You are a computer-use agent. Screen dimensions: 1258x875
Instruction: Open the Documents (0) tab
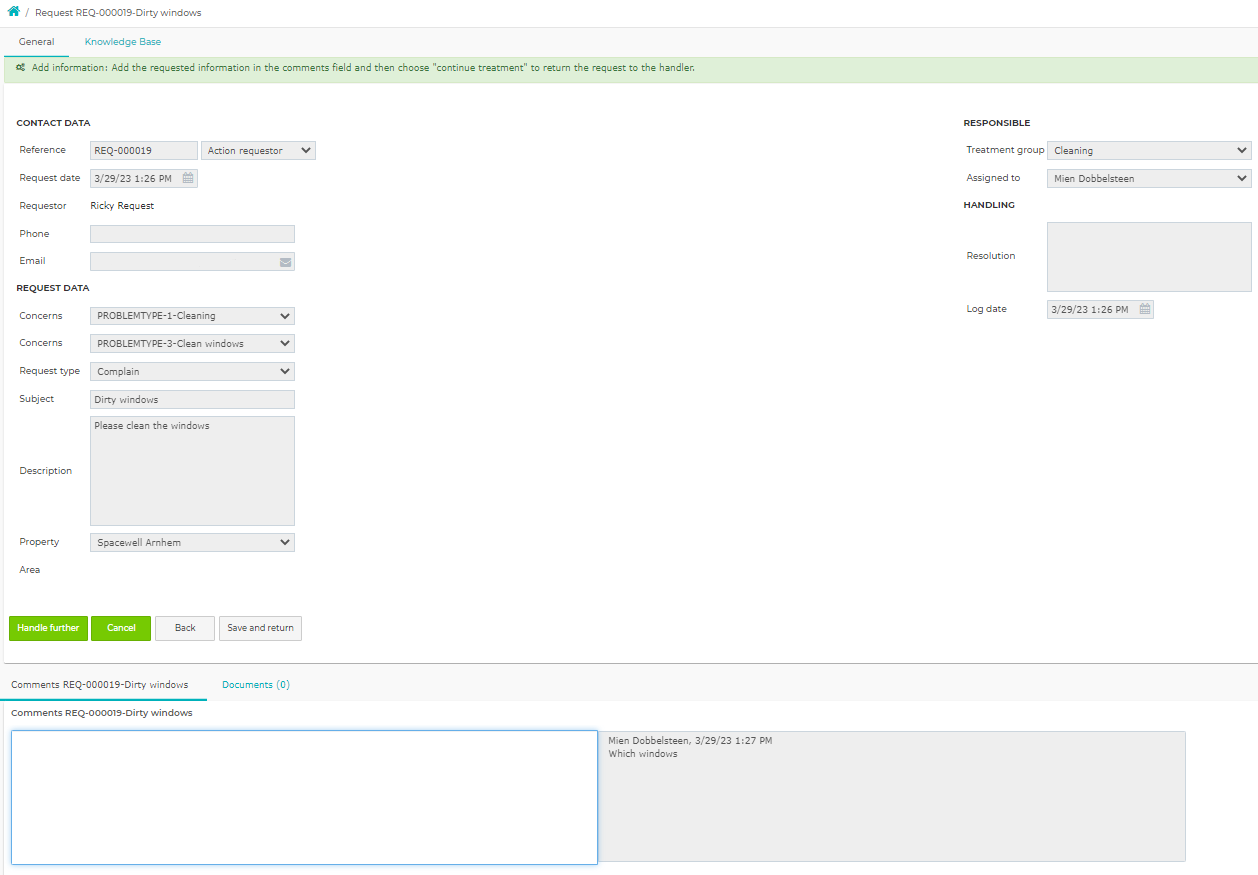point(256,685)
